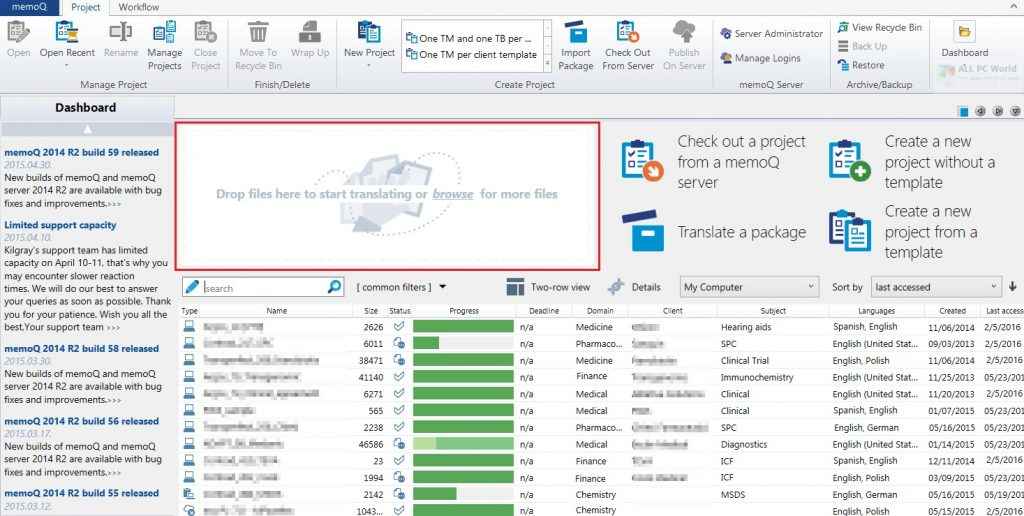
Task: Toggle sort direction arrow next to last accessed
Action: click(1012, 287)
